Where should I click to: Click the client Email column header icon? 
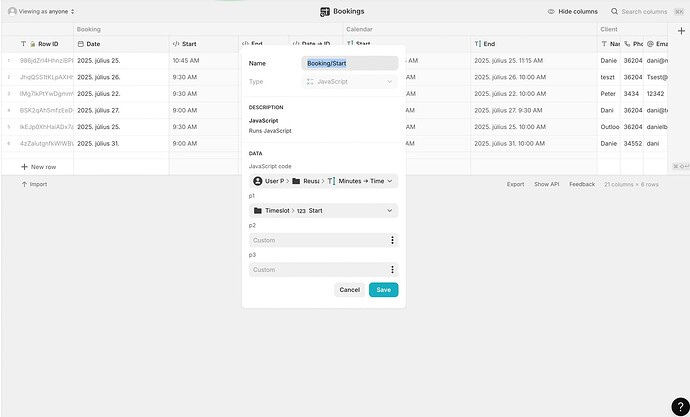[x=650, y=44]
